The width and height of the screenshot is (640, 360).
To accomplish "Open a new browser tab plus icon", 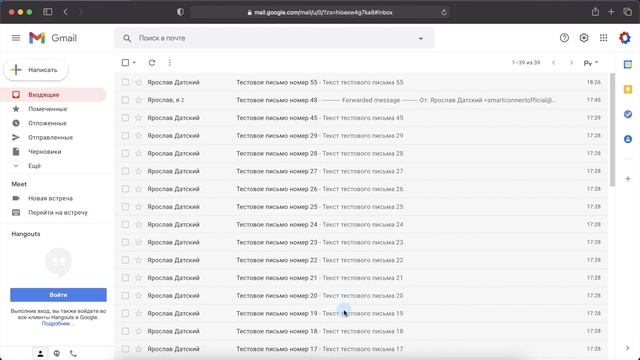I will point(611,12).
